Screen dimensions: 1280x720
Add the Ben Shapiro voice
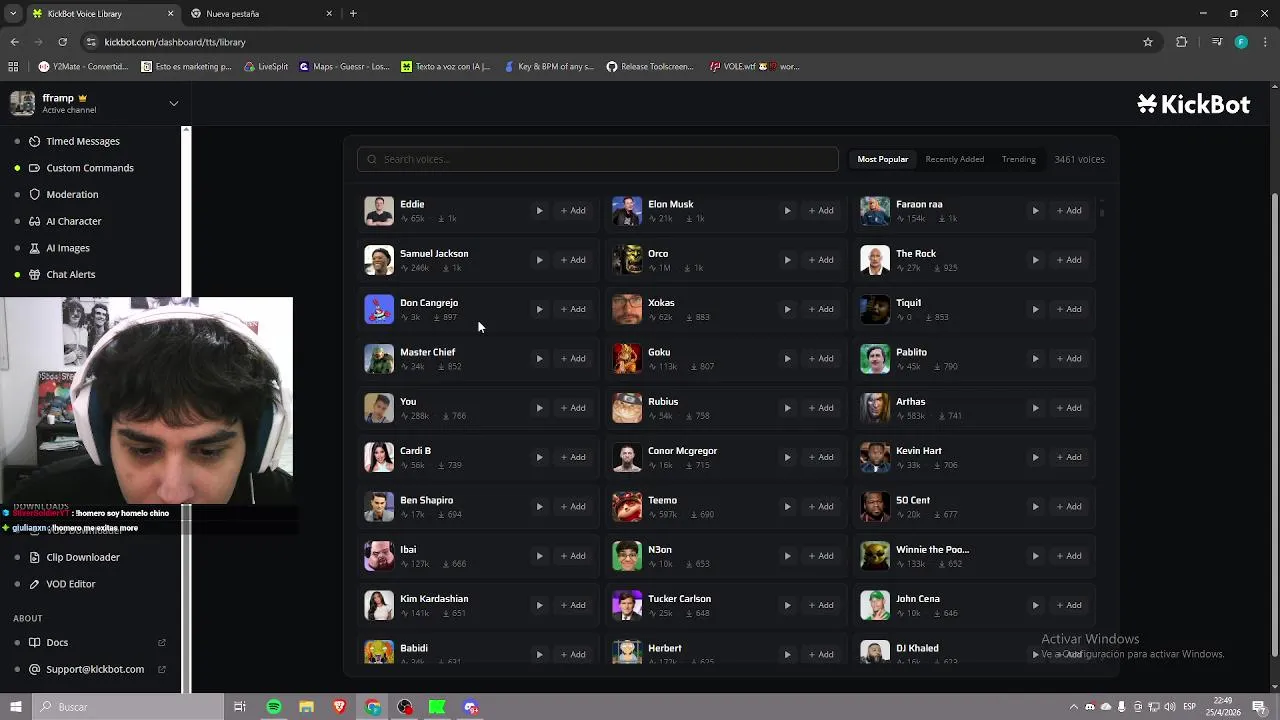(x=573, y=507)
